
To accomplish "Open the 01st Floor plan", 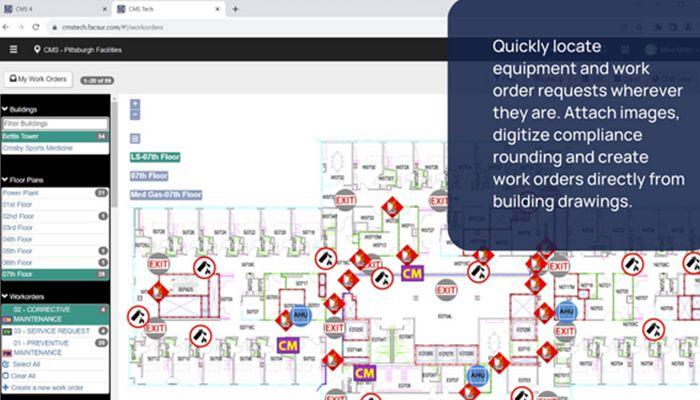I will coord(55,204).
